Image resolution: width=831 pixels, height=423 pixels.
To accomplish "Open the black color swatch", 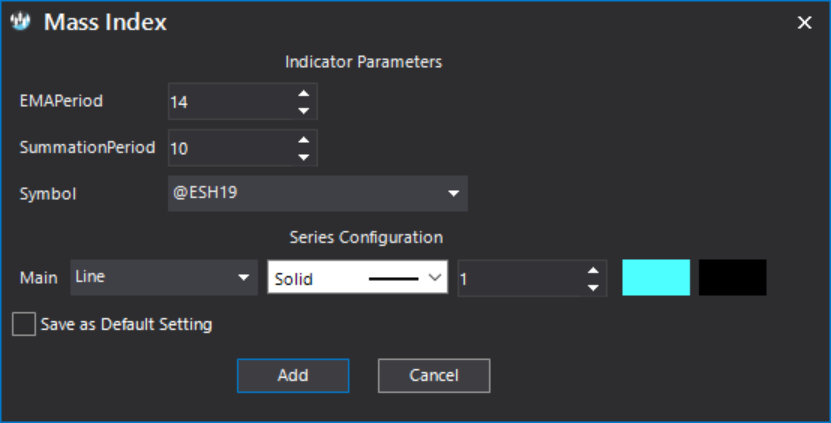I will coord(732,277).
